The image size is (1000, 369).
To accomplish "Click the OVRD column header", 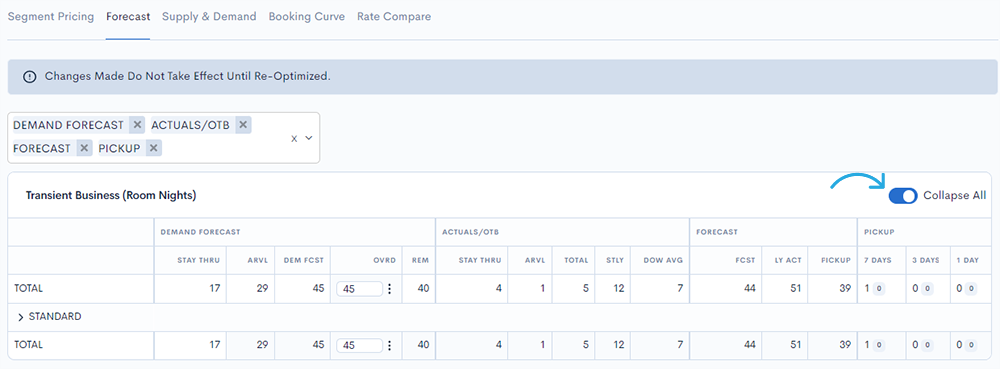I will coord(386,261).
